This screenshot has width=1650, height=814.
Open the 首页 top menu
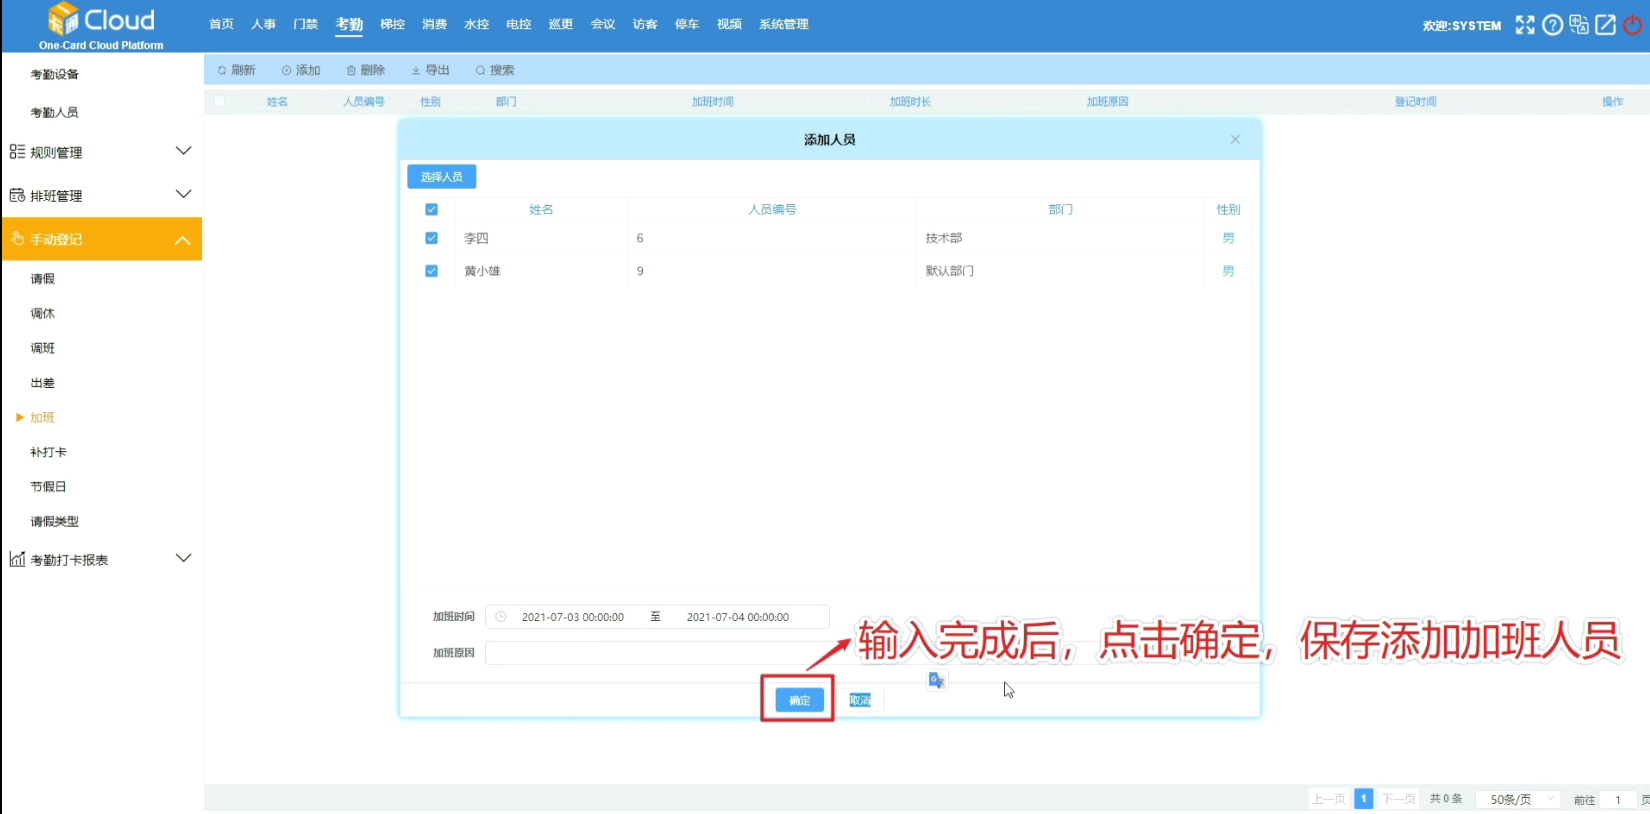pyautogui.click(x=221, y=24)
